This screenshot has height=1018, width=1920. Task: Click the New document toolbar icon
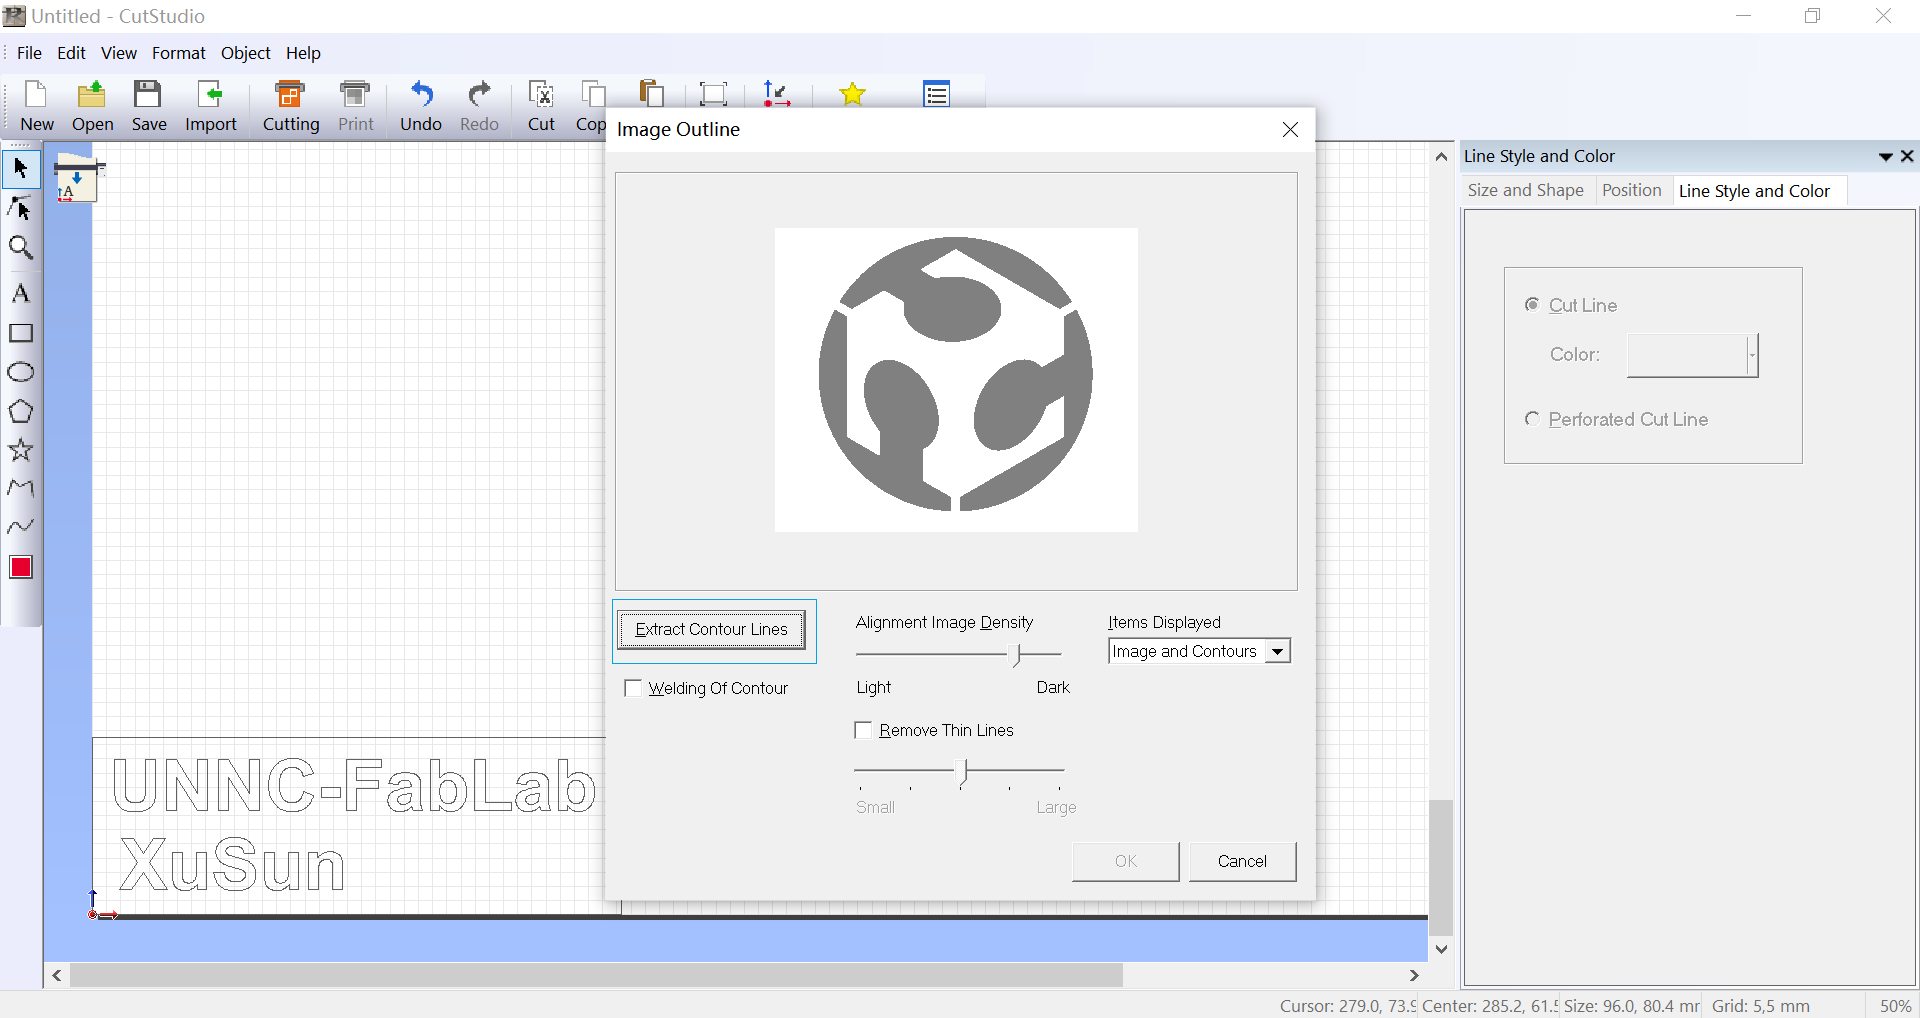tap(37, 106)
